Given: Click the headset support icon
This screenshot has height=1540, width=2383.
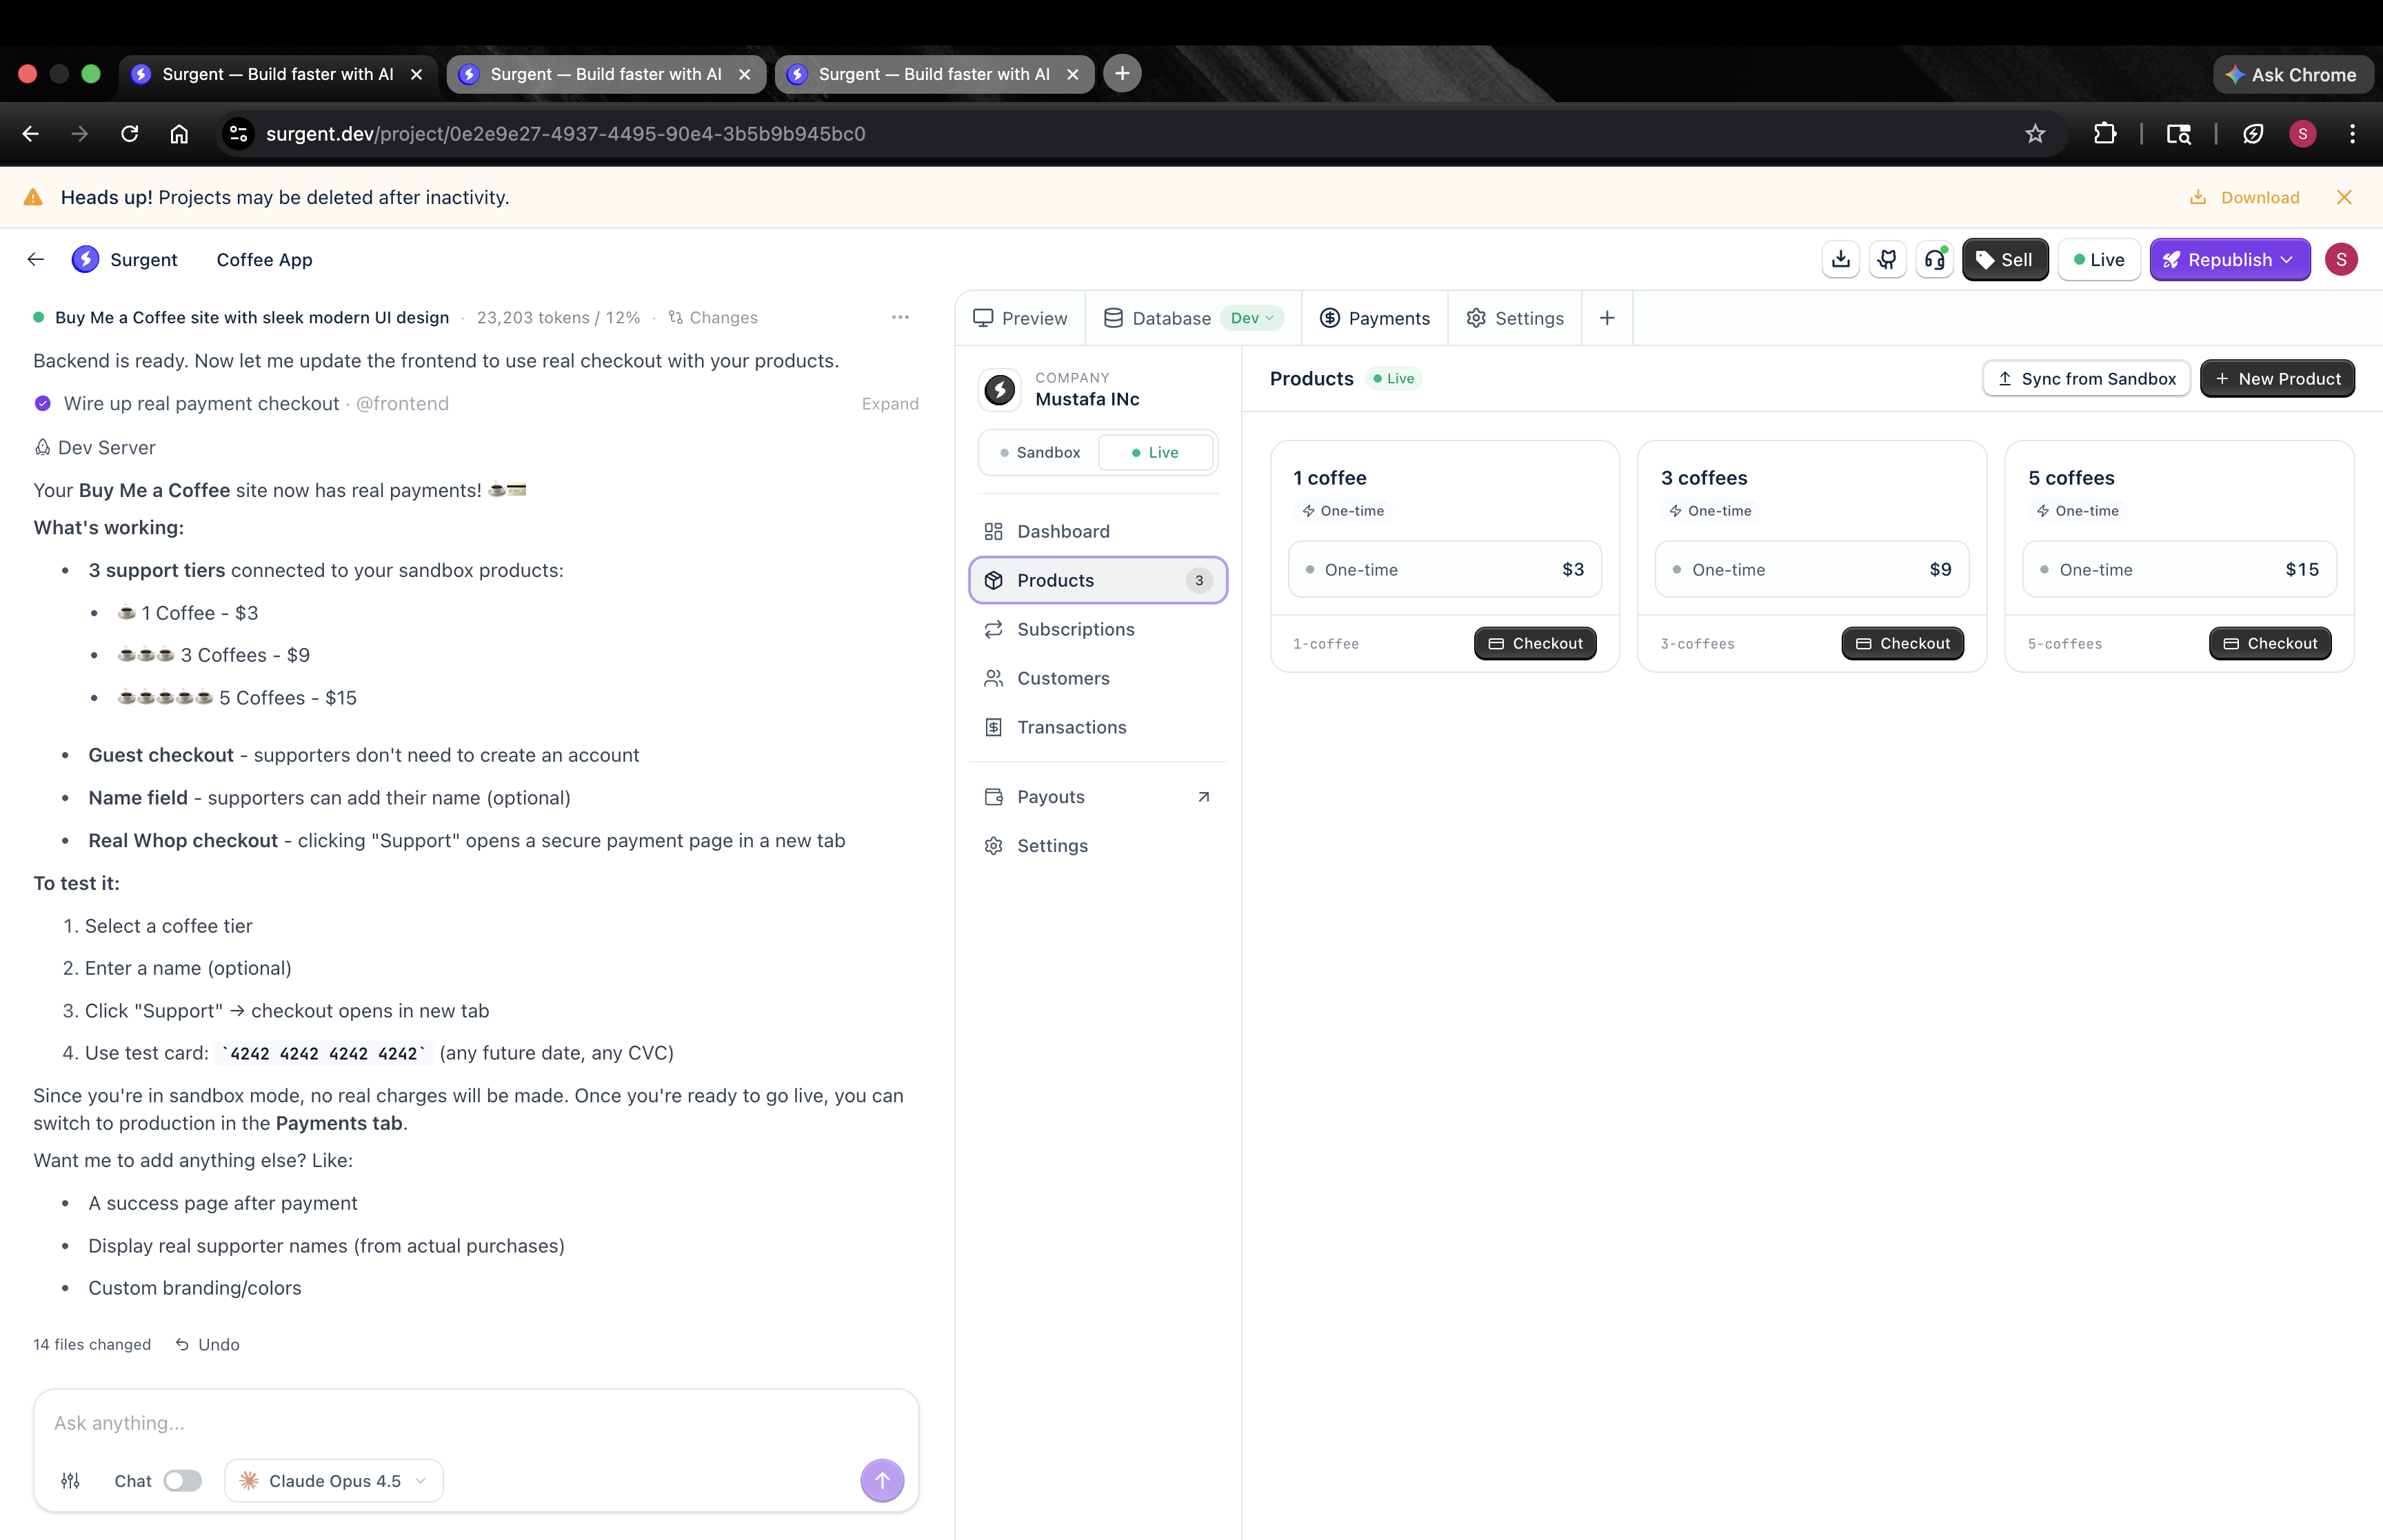Looking at the screenshot, I should pos(1935,260).
